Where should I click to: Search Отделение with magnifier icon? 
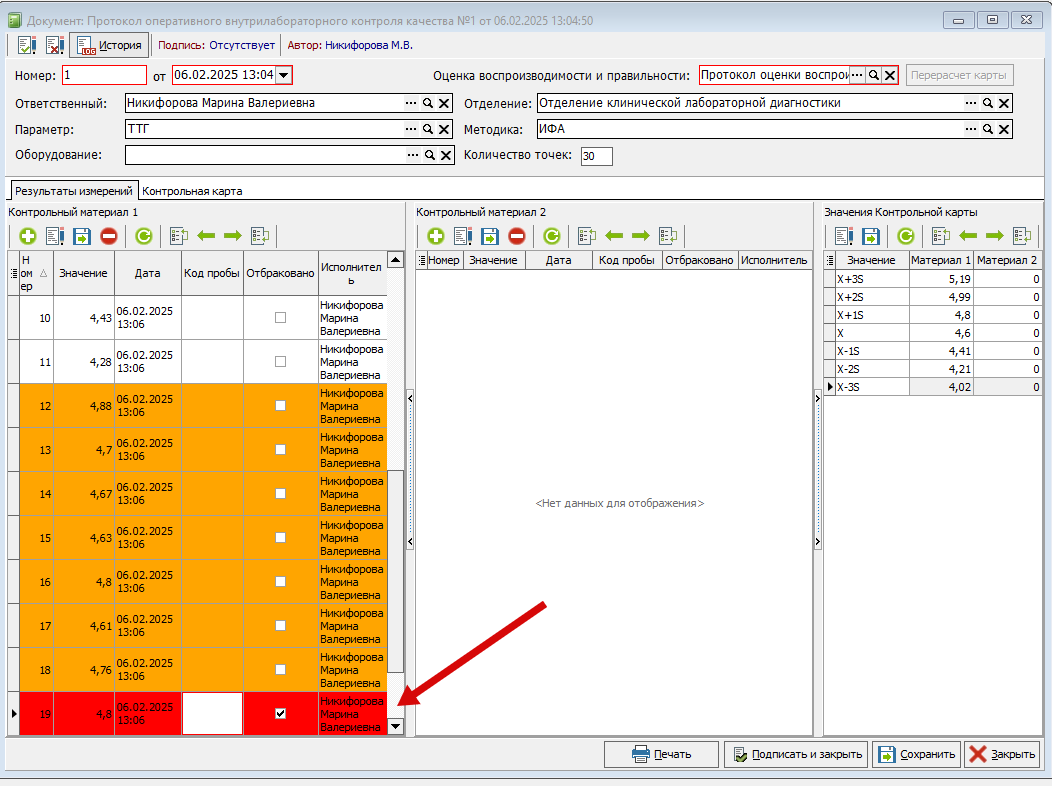tap(988, 103)
